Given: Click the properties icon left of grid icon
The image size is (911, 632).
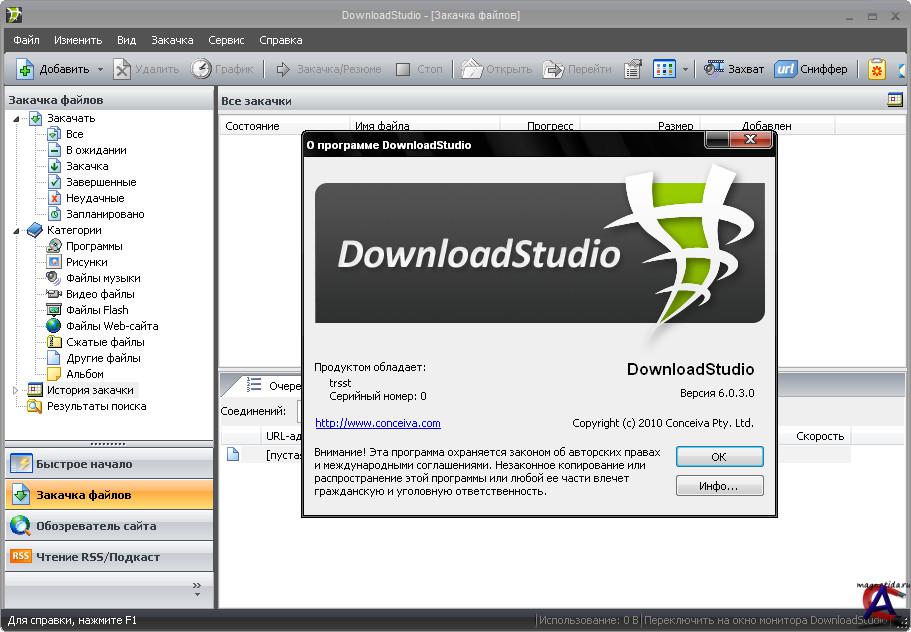Looking at the screenshot, I should [633, 69].
